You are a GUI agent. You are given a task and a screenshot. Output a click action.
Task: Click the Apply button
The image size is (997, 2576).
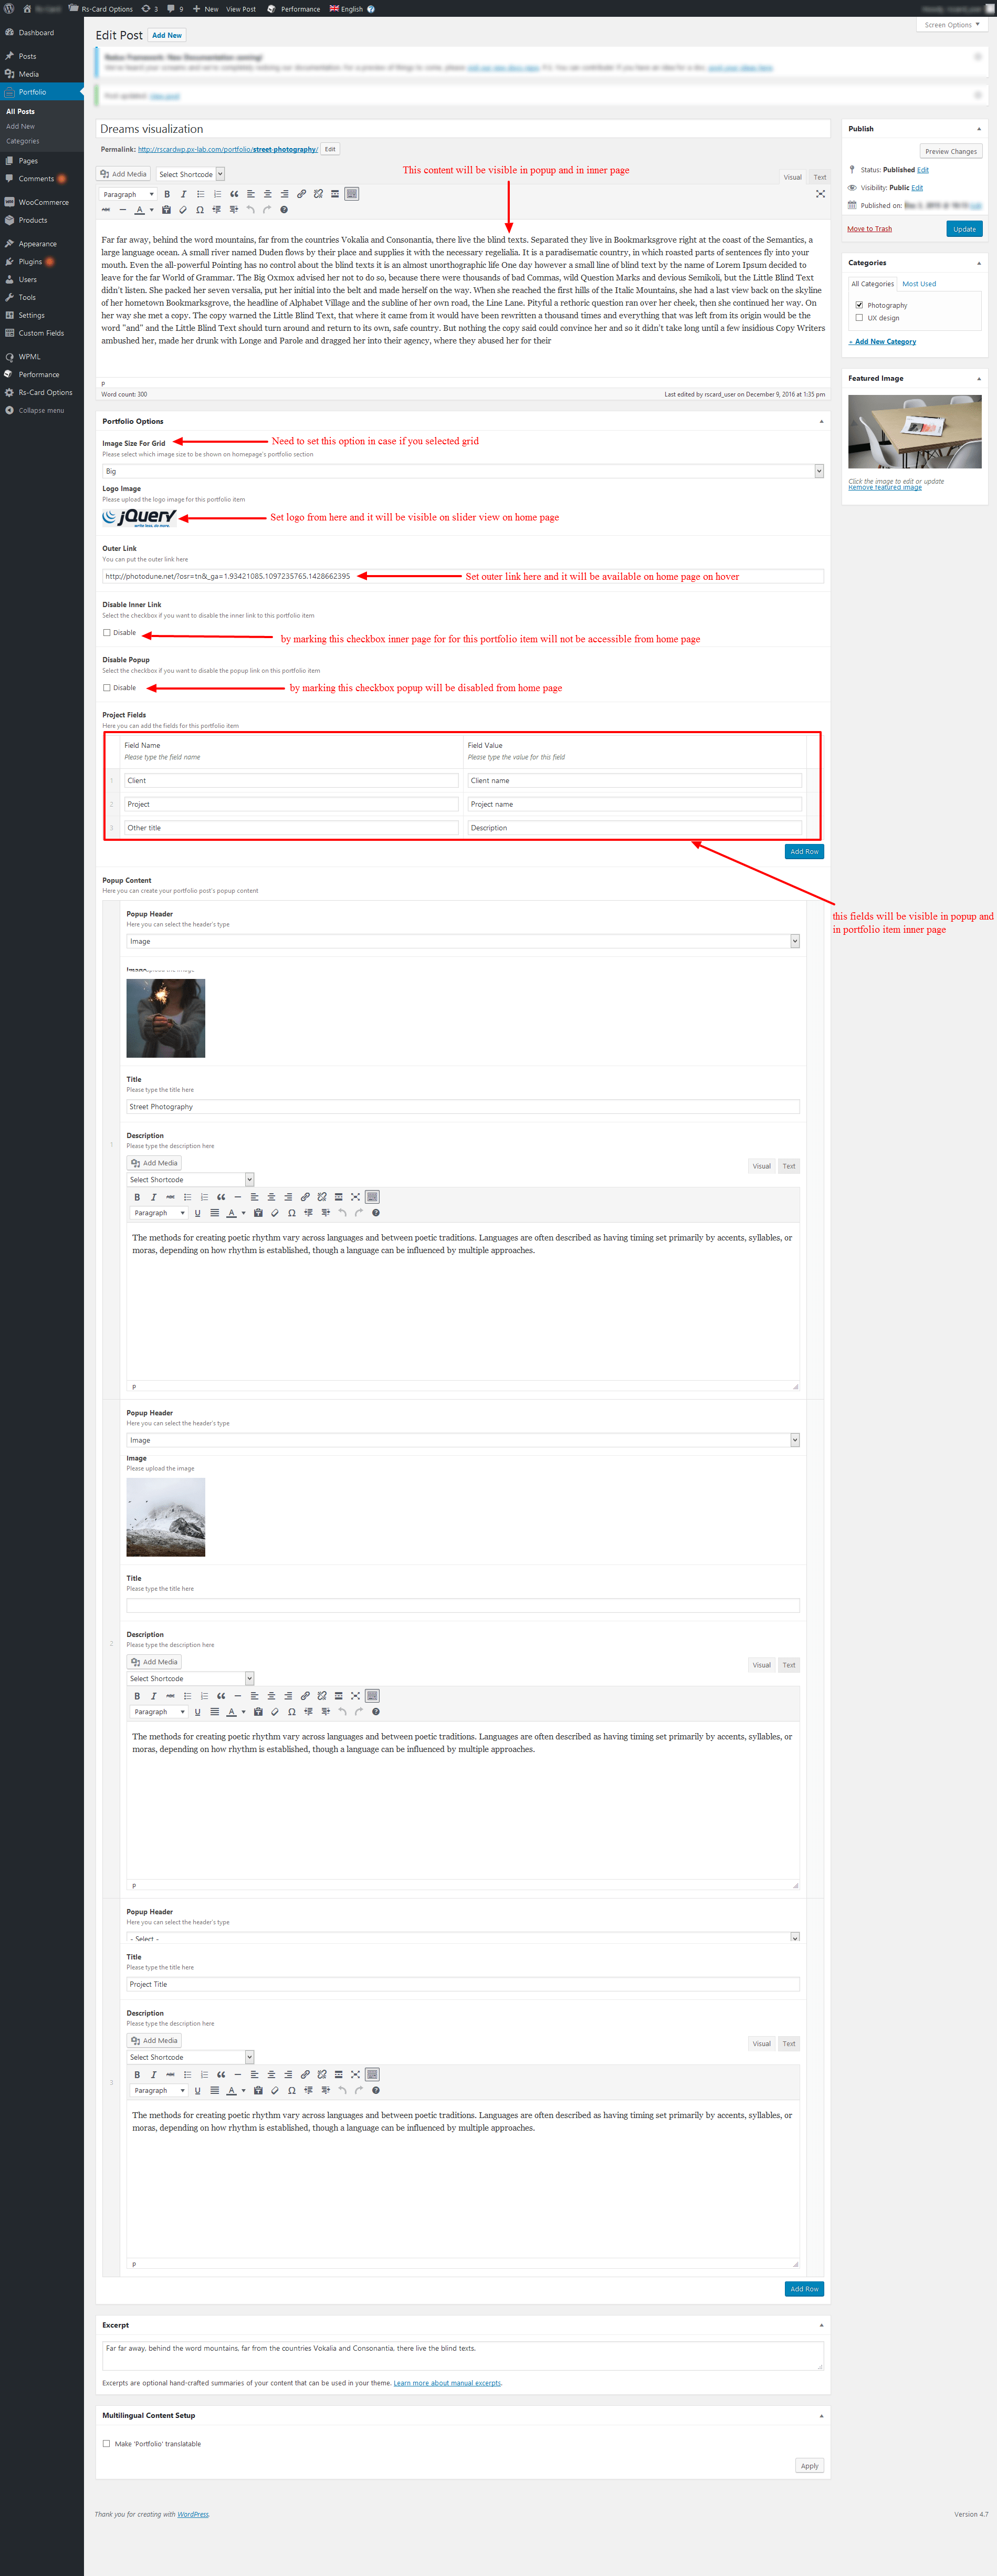tap(809, 2466)
